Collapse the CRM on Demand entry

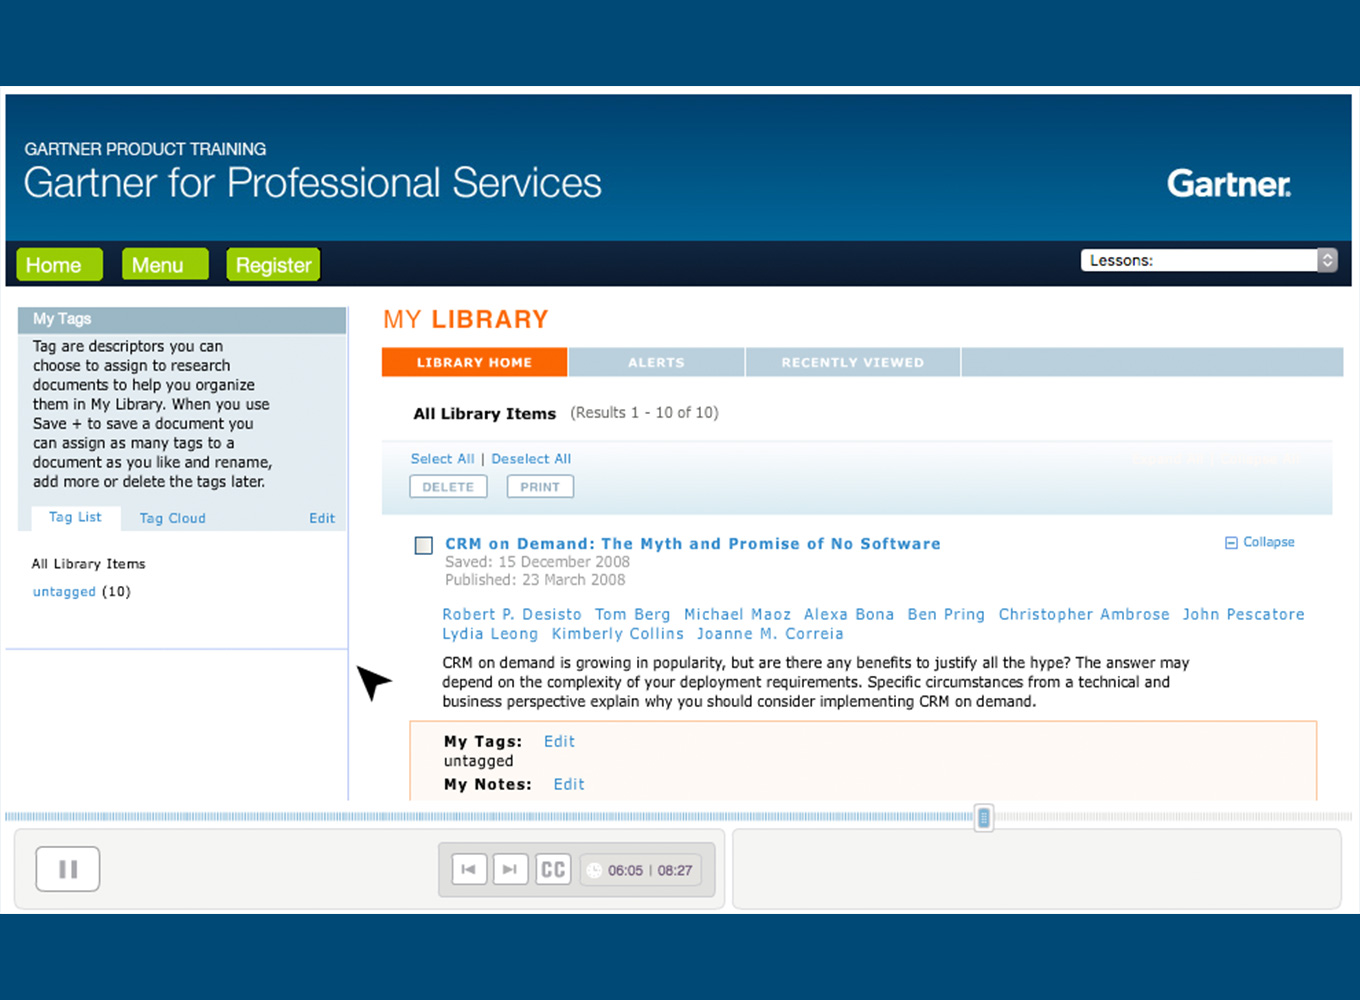pyautogui.click(x=1260, y=542)
